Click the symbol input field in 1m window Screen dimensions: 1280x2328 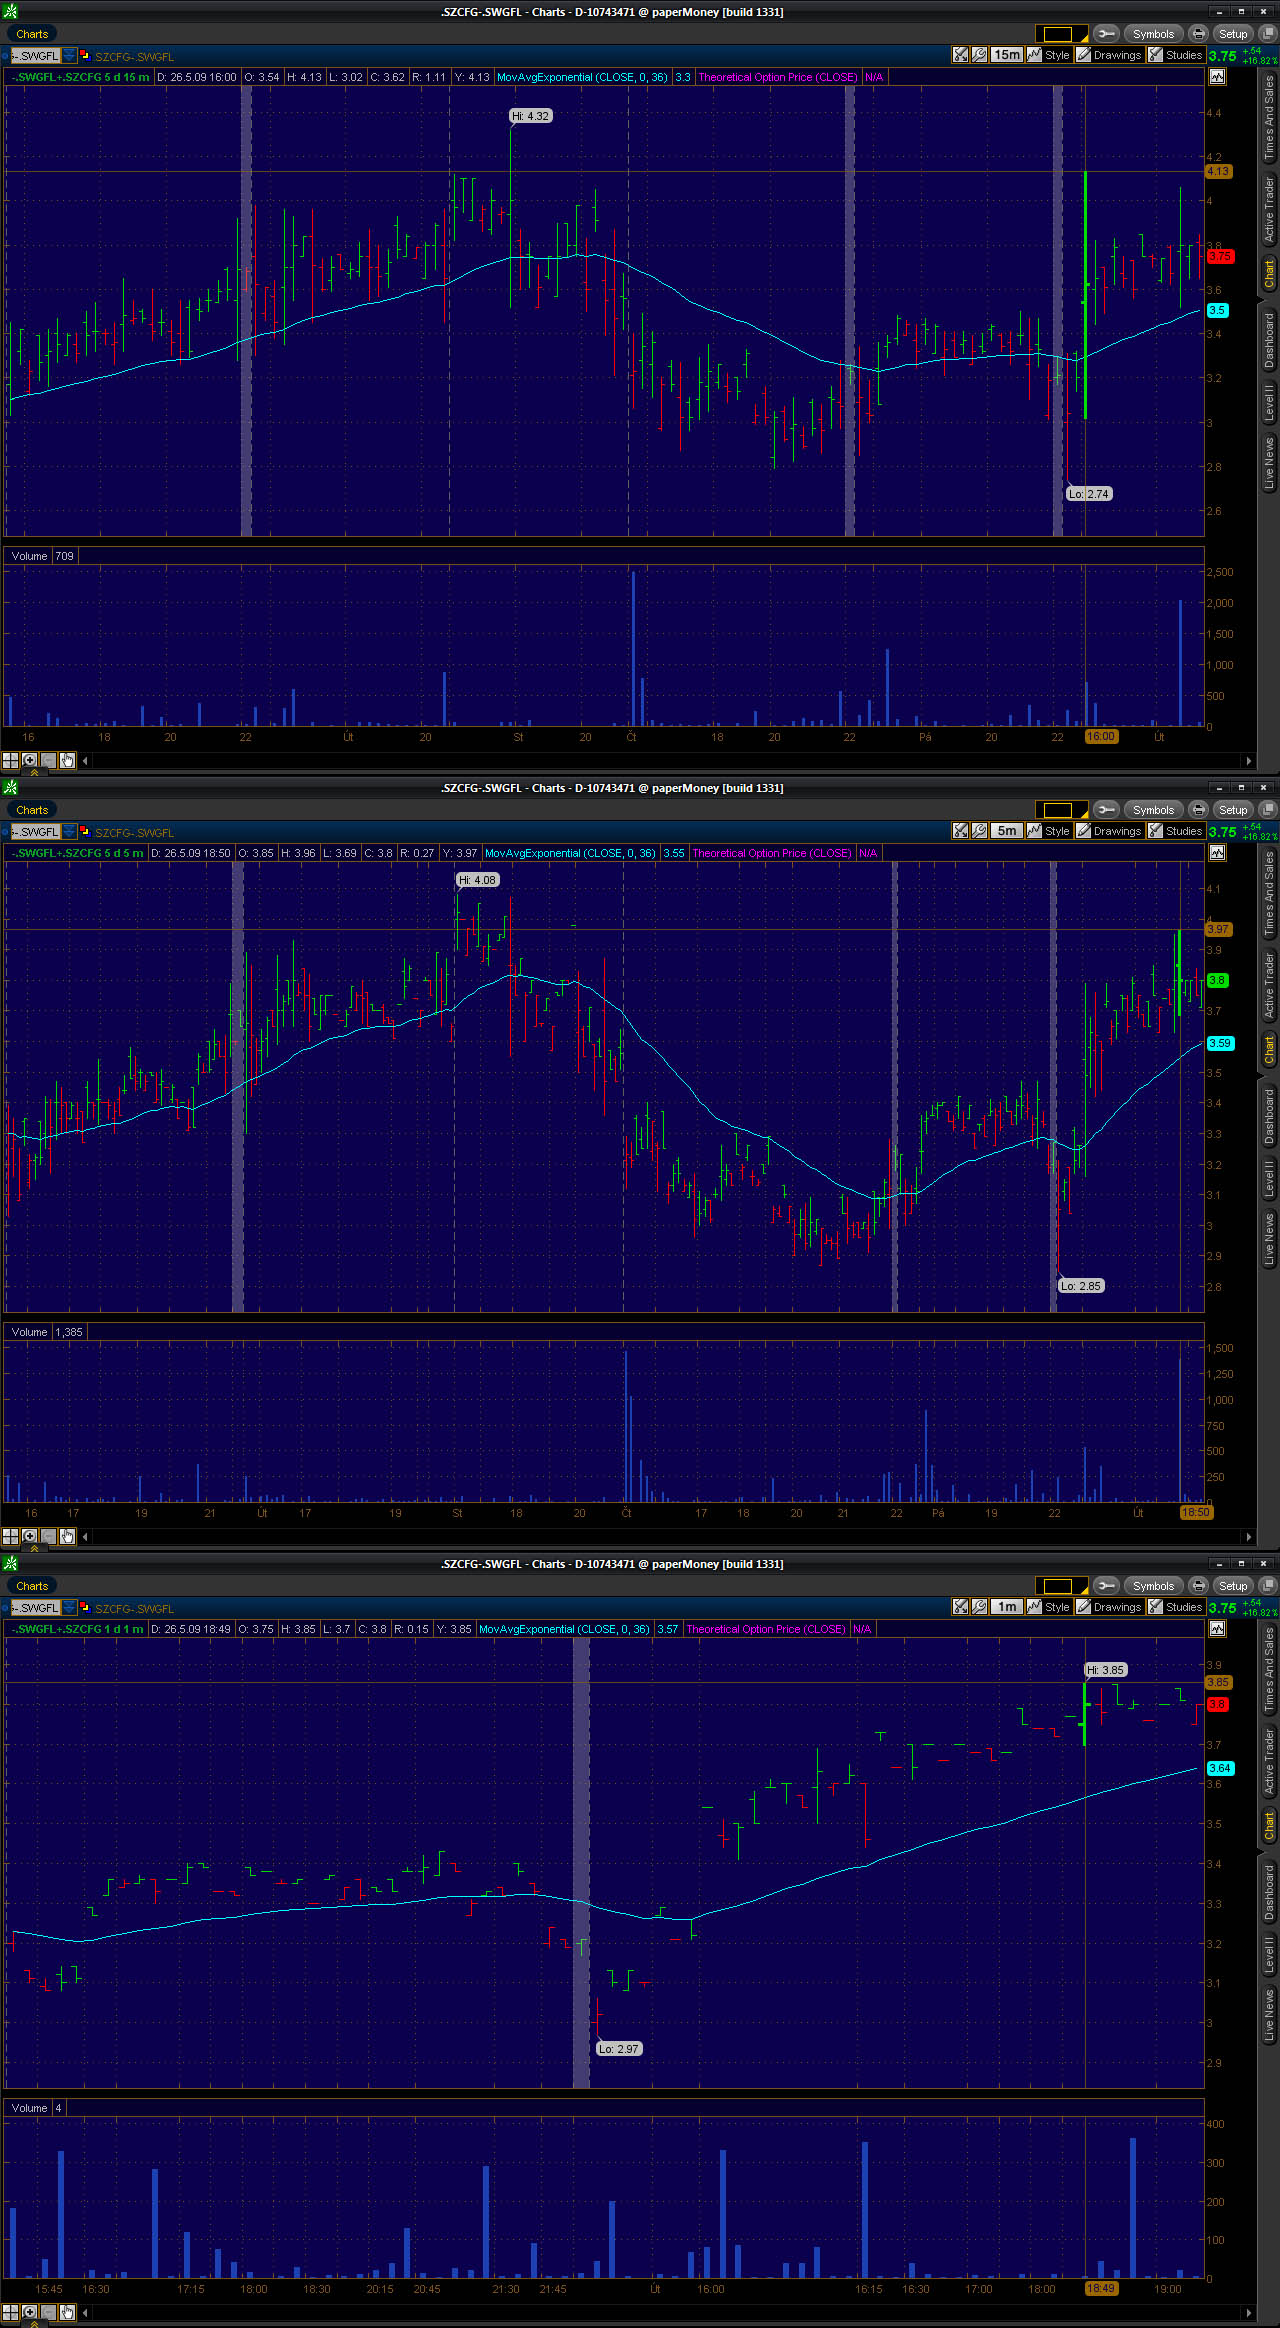35,1608
